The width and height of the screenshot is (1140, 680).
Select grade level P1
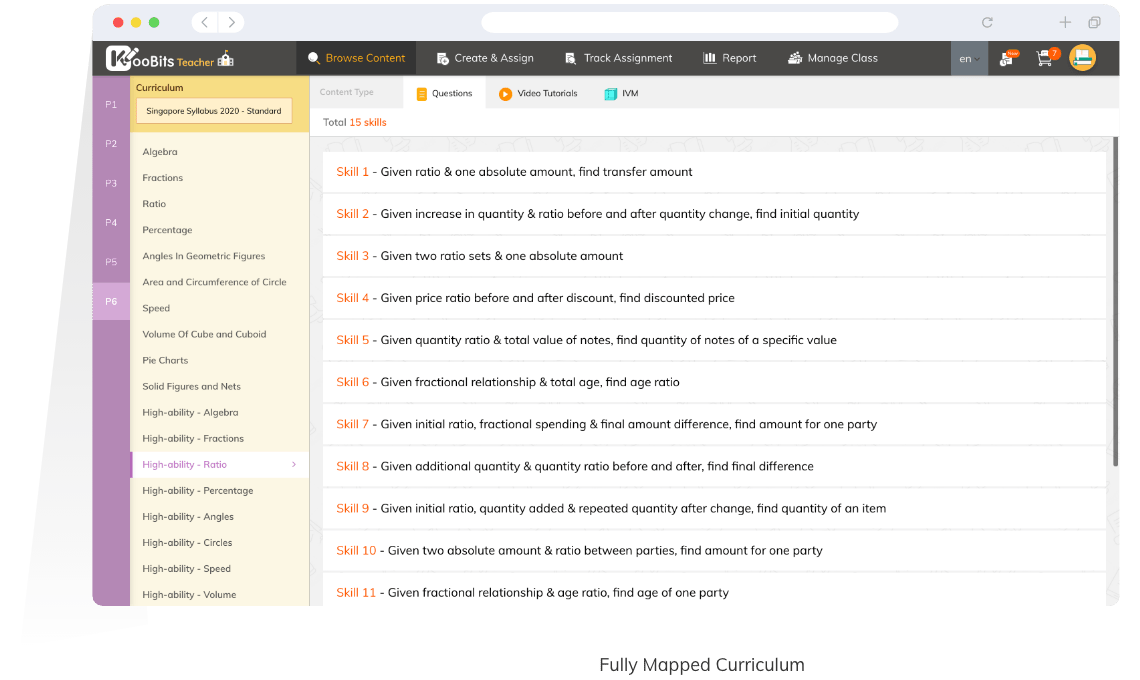(x=111, y=105)
